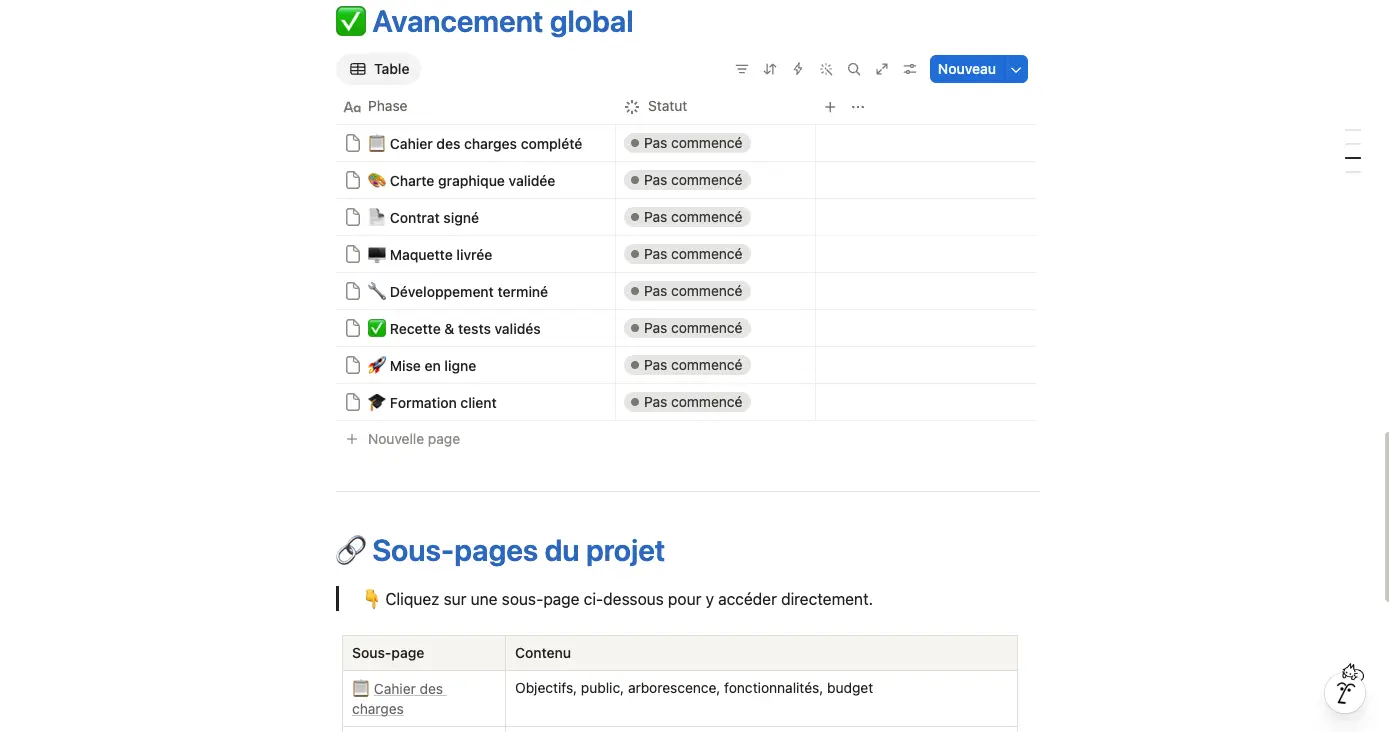Image resolution: width=1389 pixels, height=732 pixels.
Task: Open the database filter icon
Action: pos(742,69)
